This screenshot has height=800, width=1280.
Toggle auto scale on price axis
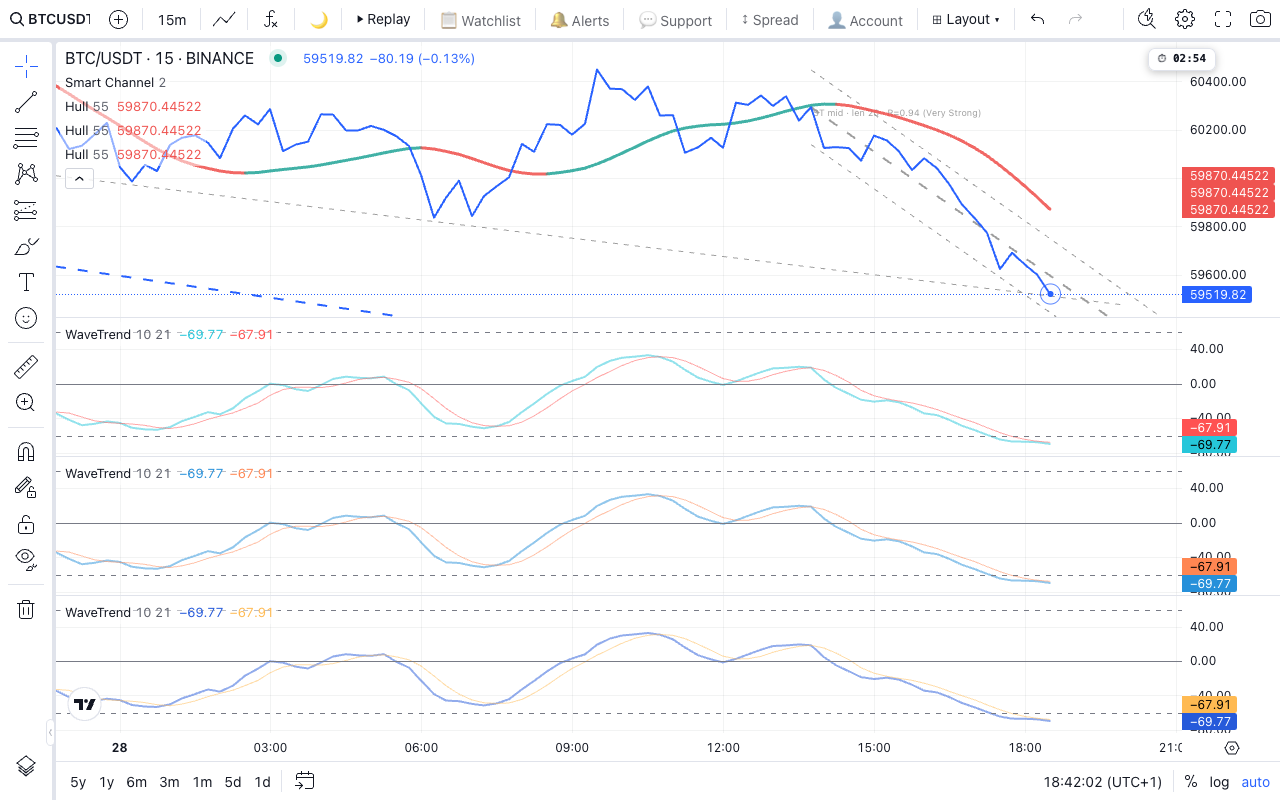[x=1256, y=782]
